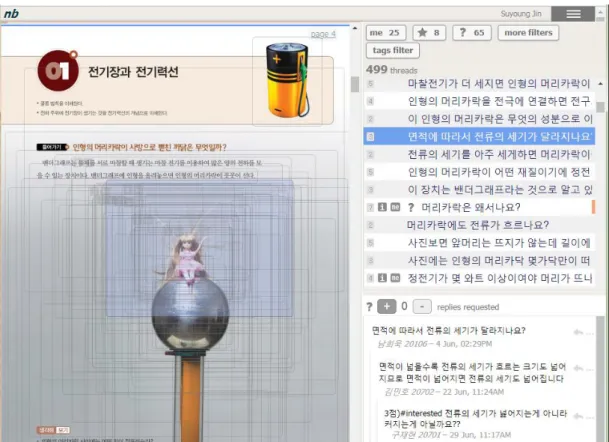Click the document pane scrollbar thumb

pos(355,84)
